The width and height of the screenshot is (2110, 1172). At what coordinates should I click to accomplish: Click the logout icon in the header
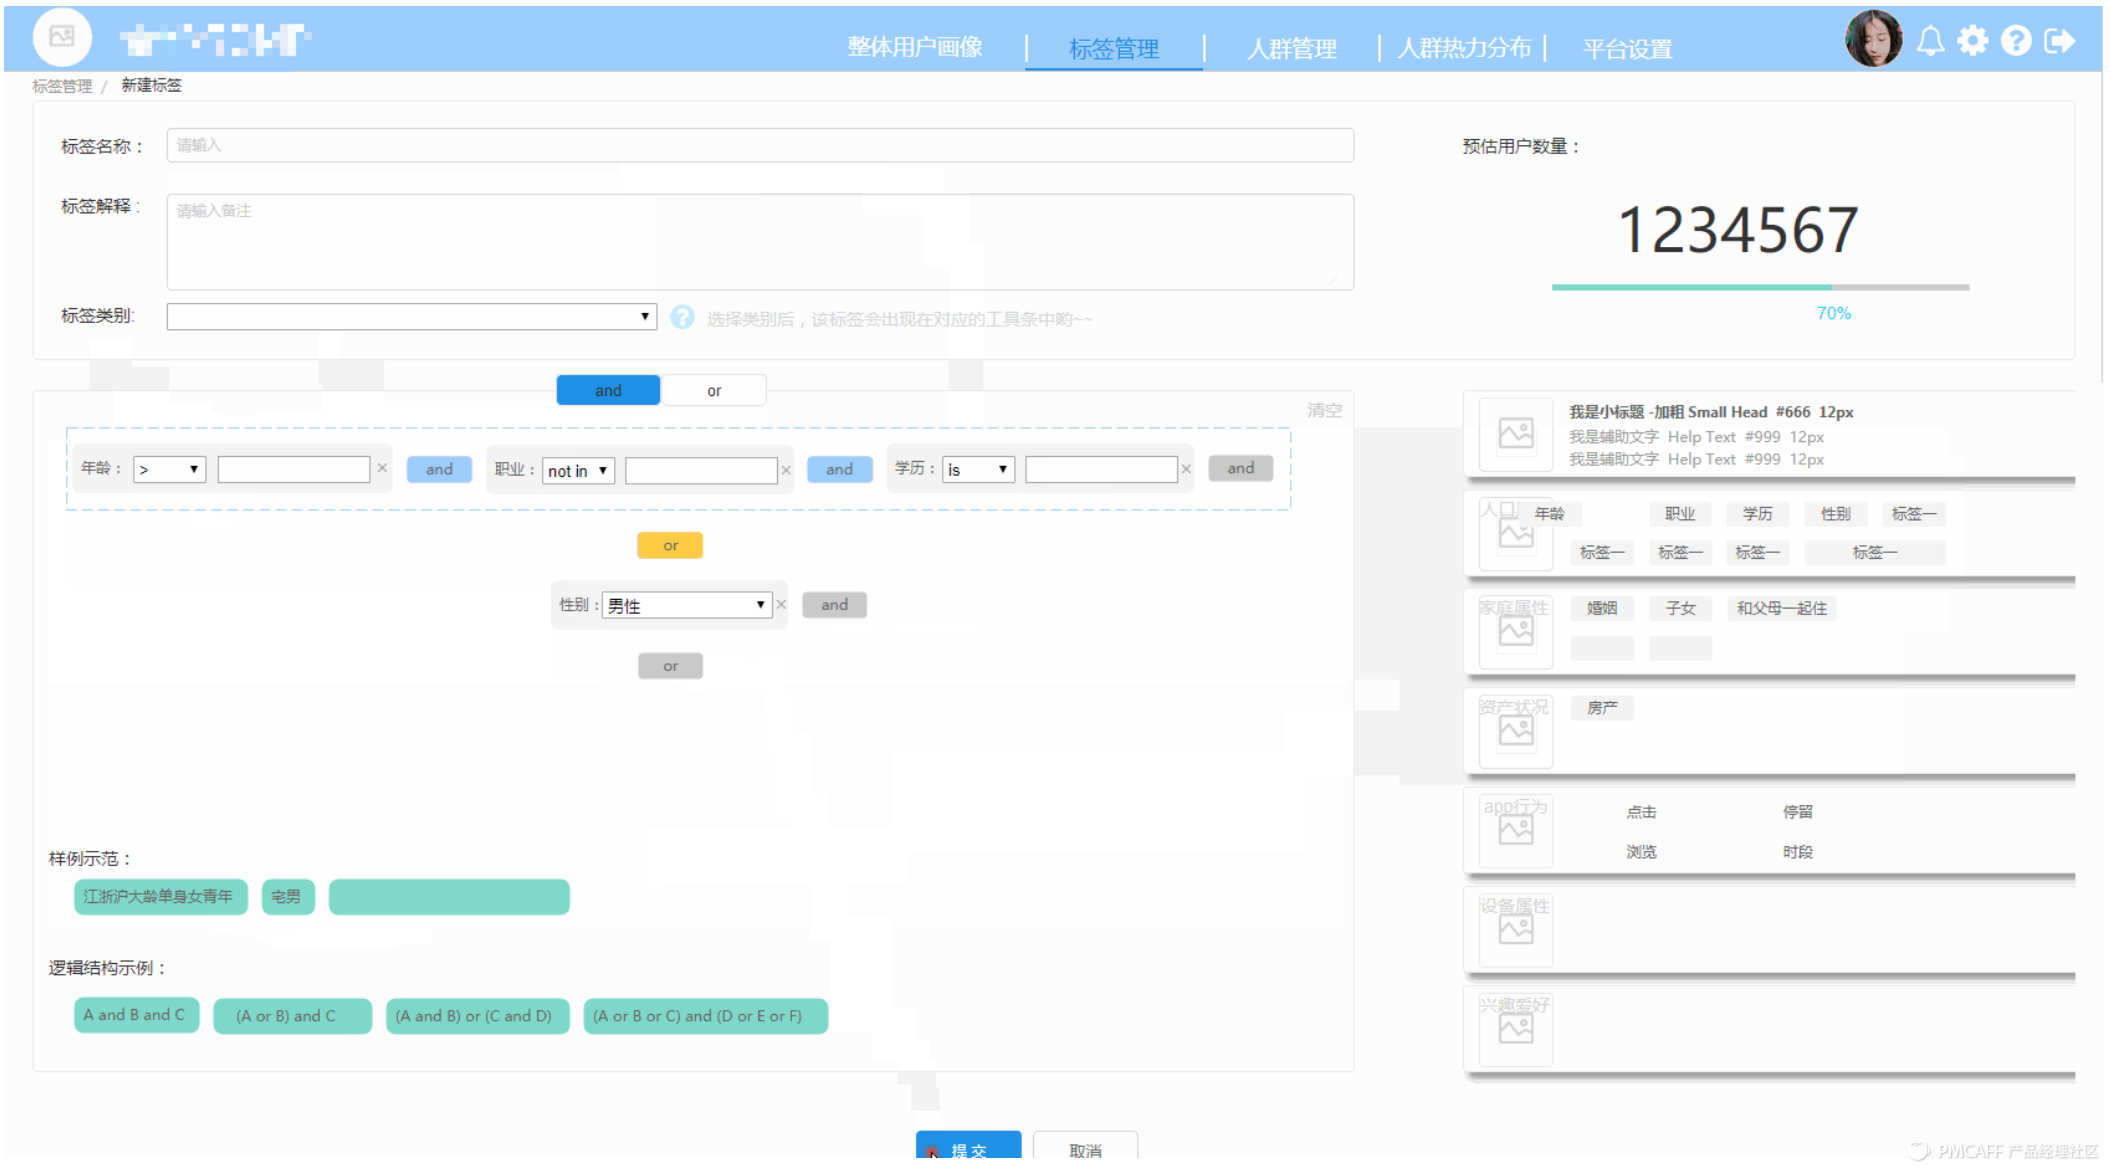[x=2059, y=40]
